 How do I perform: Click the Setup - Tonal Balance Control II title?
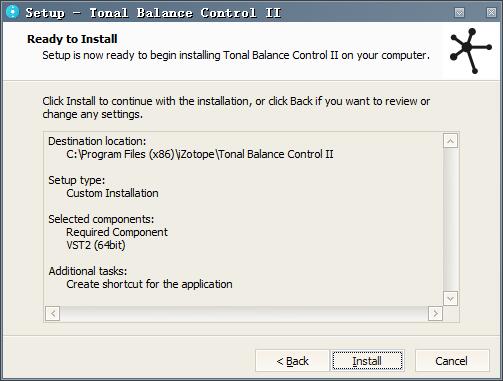[x=153, y=13]
